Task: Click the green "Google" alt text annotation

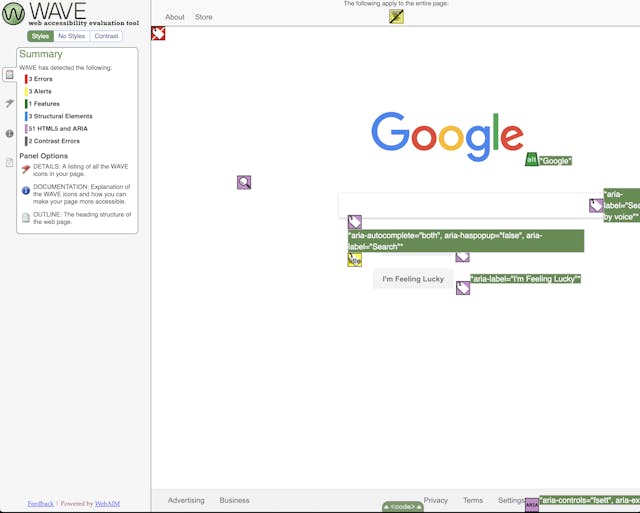Action: coord(555,160)
